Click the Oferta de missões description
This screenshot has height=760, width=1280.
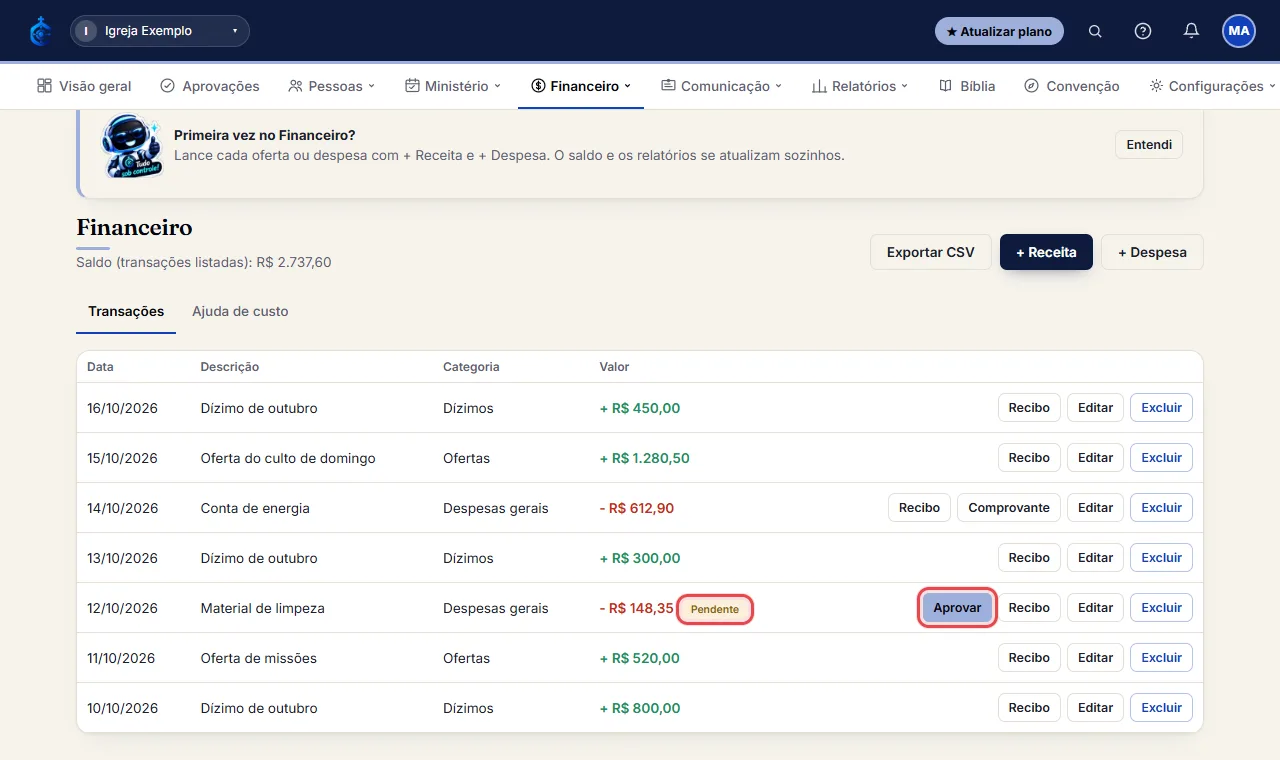tap(258, 658)
